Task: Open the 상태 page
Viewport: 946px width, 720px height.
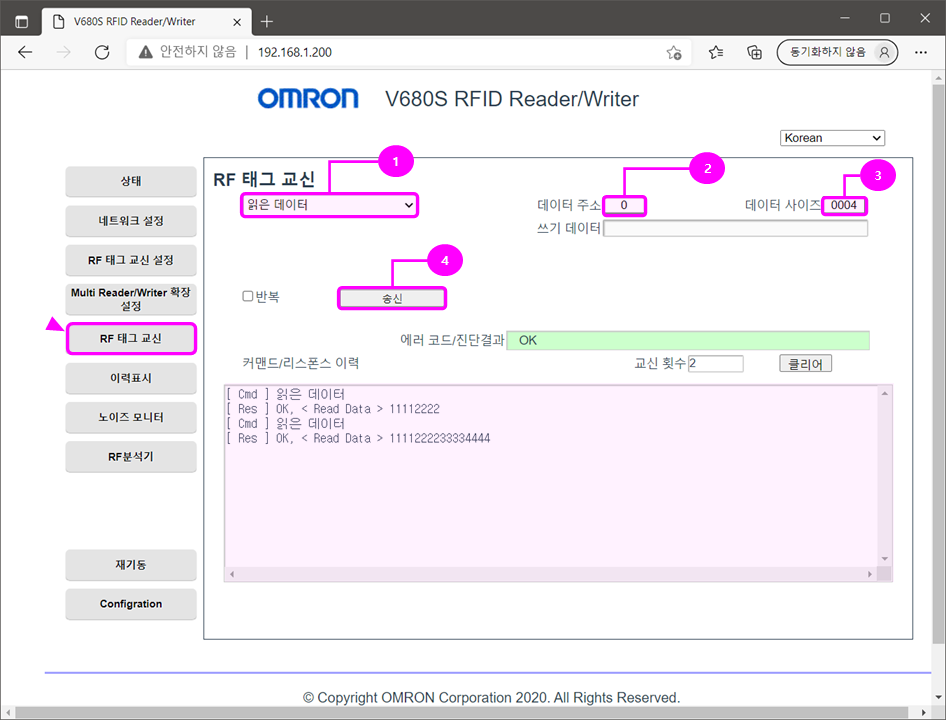Action: [131, 181]
